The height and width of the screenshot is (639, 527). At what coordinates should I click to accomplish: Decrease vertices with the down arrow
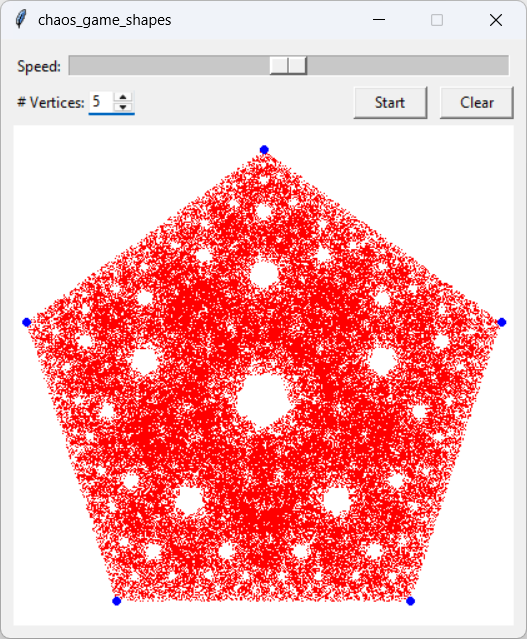123,107
